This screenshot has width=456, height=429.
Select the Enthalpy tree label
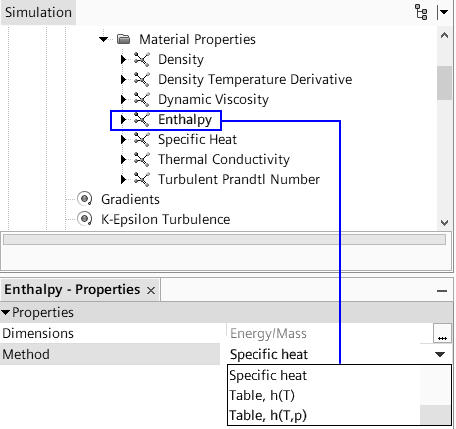coord(185,119)
